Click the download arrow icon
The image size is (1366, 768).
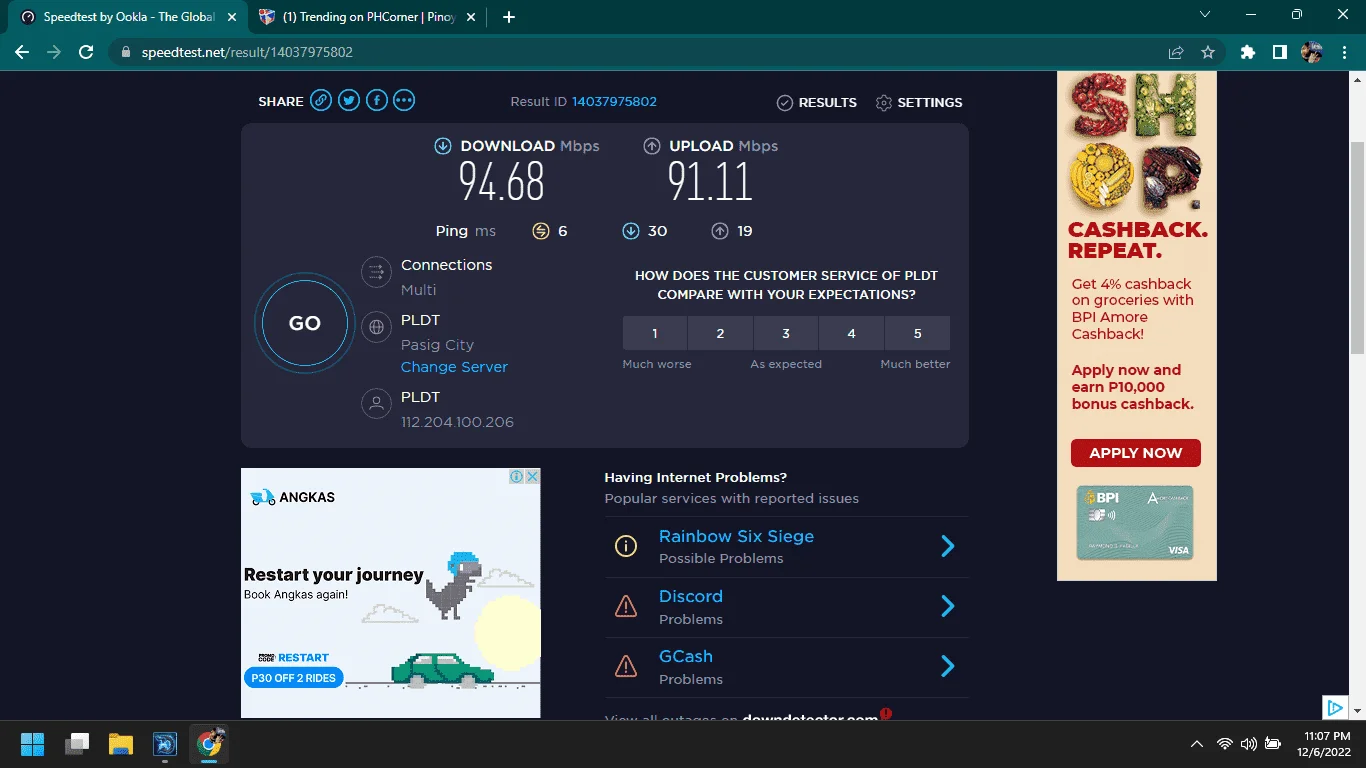click(443, 146)
